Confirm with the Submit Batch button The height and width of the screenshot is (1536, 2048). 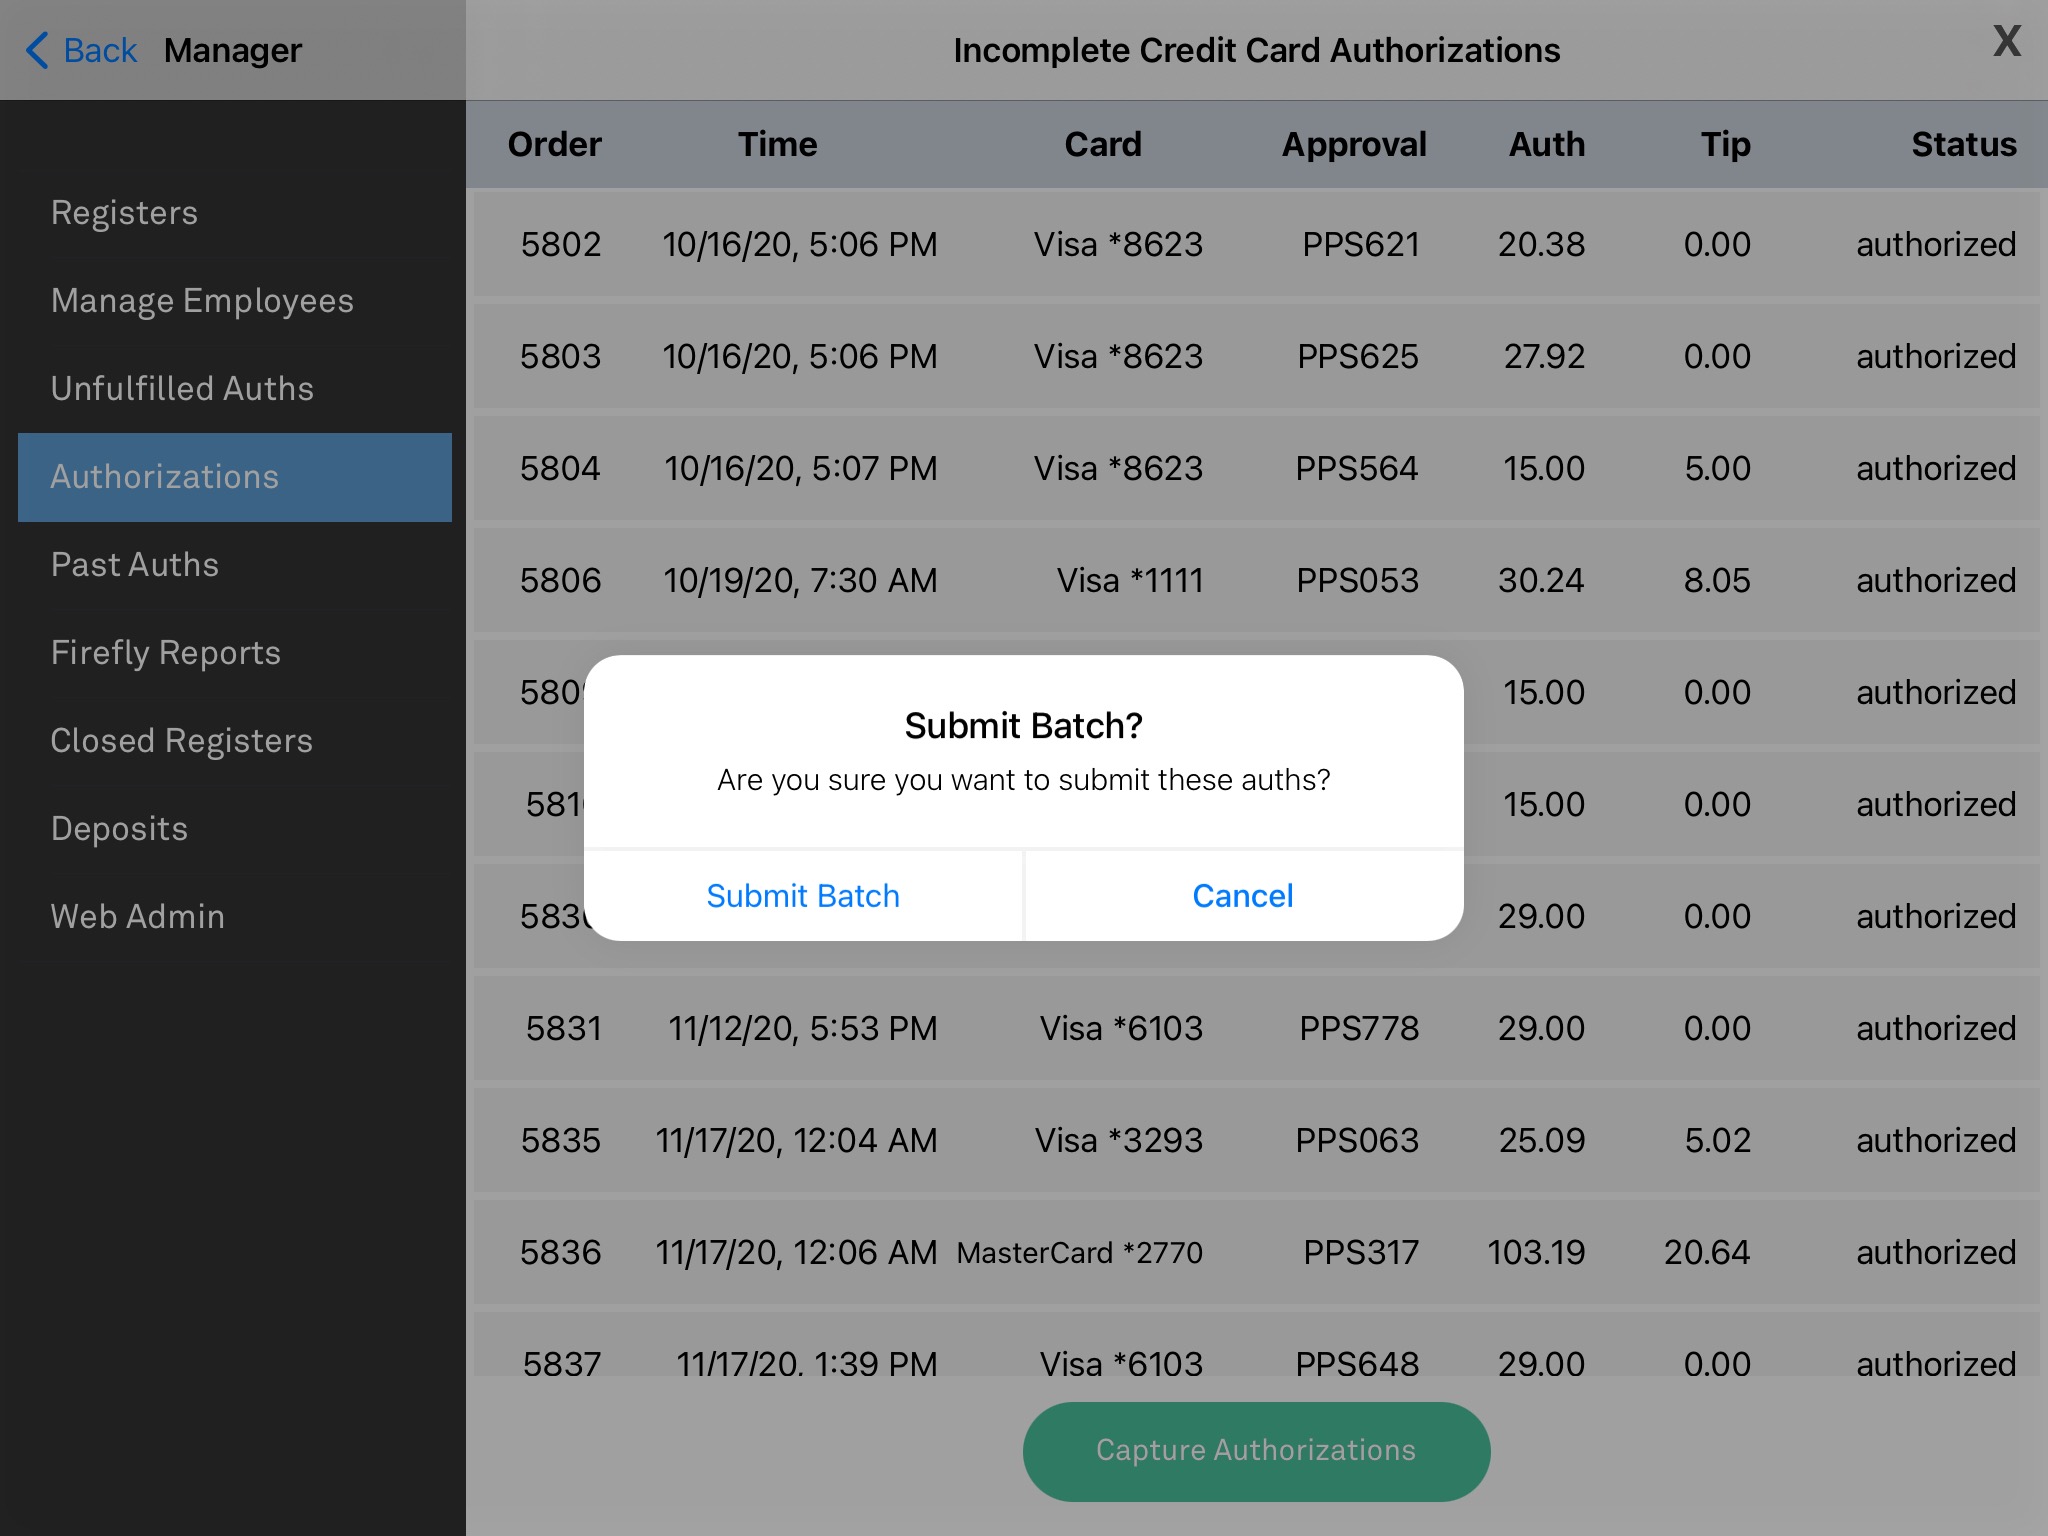coord(803,895)
